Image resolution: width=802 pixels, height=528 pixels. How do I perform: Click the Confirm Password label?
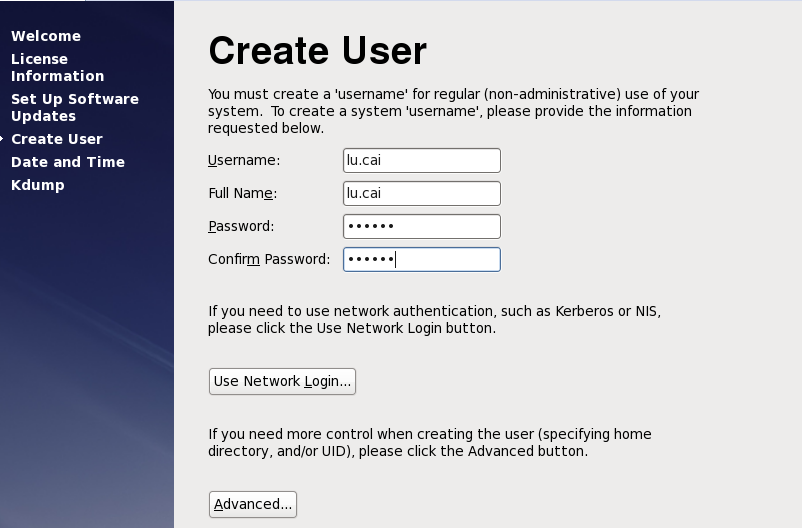click(x=269, y=259)
